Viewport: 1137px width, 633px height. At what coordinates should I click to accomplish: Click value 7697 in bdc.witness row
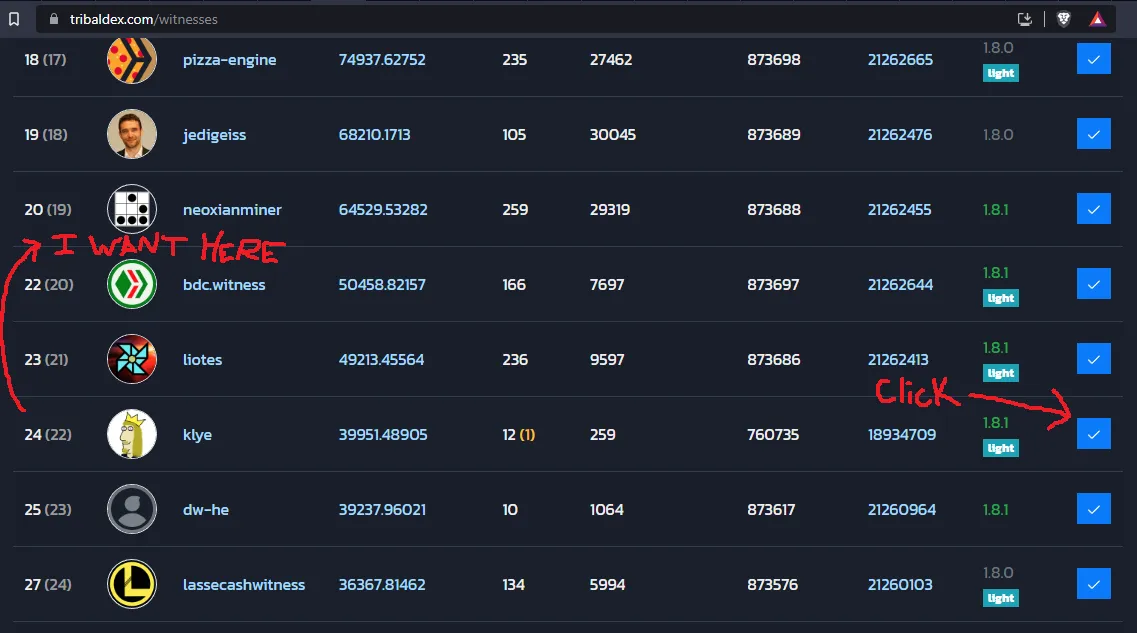[607, 284]
